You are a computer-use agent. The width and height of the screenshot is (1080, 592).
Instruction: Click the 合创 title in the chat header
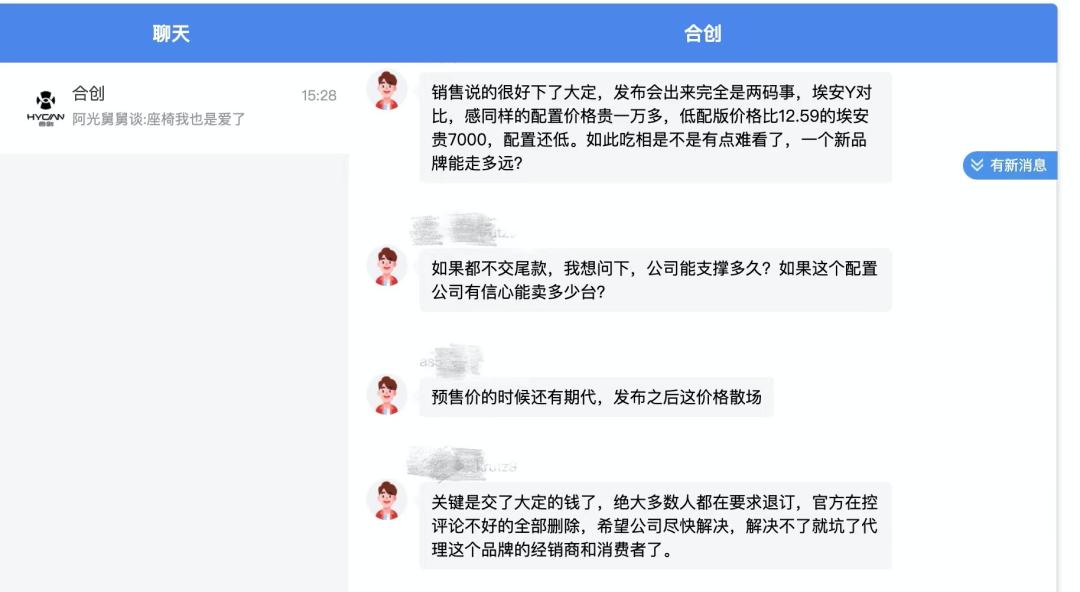pos(702,34)
